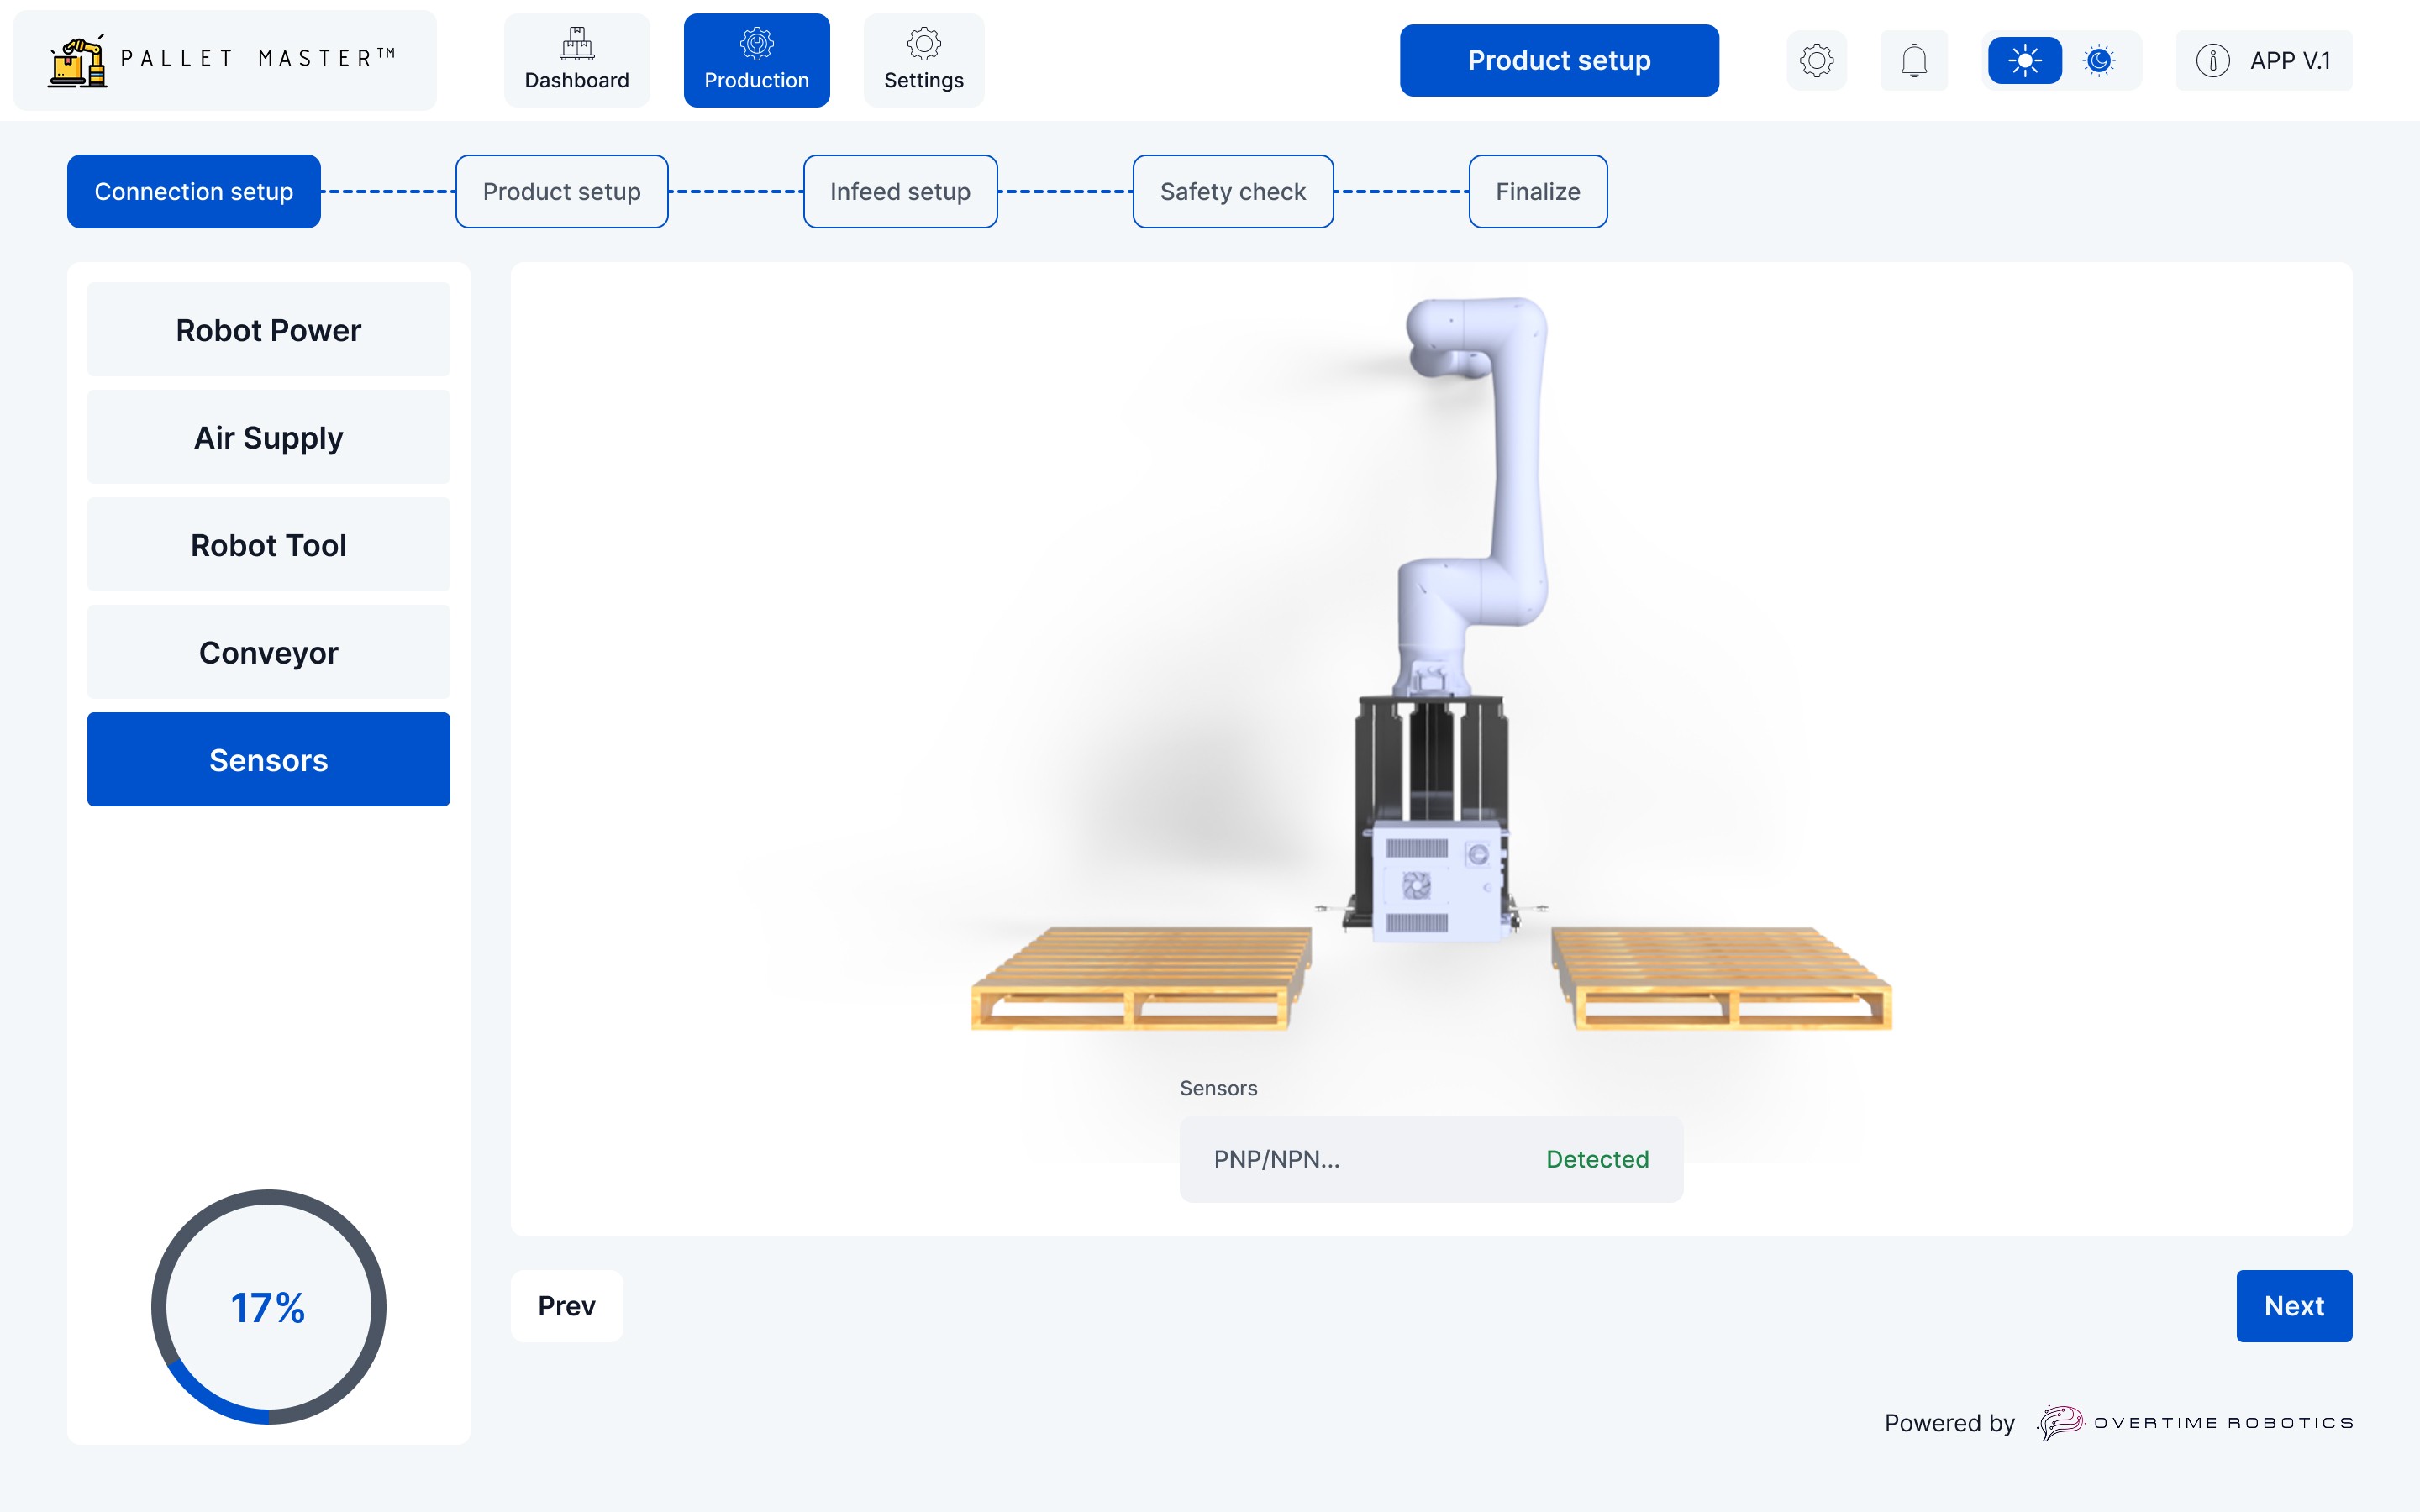
Task: Go to the Product setup step
Action: pos(561,192)
